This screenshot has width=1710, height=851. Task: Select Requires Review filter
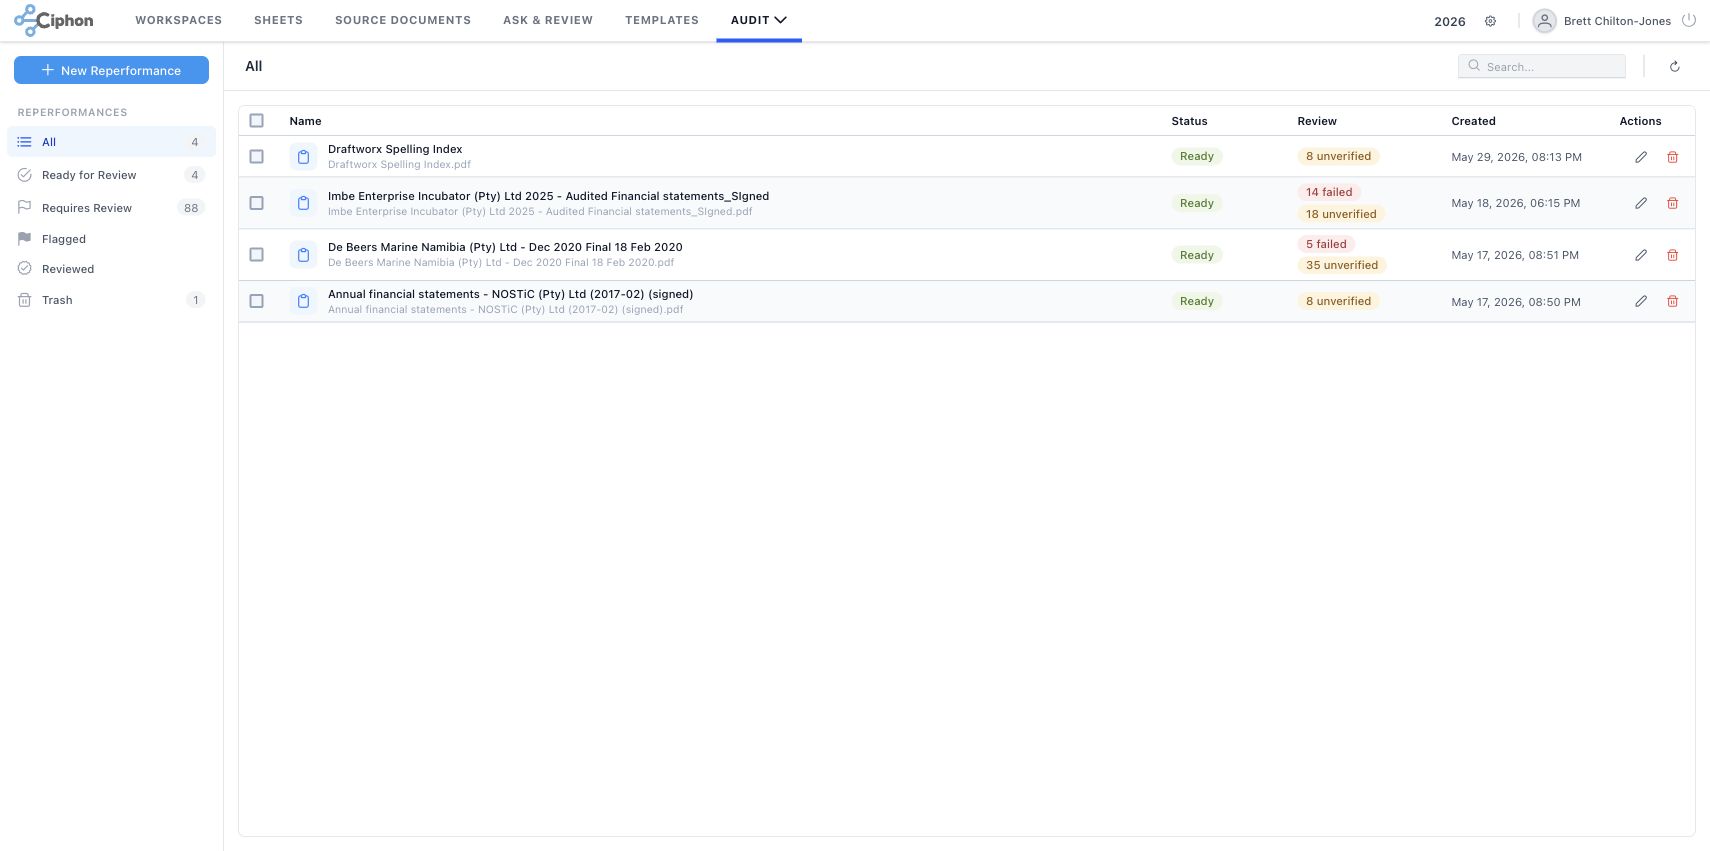111,208
